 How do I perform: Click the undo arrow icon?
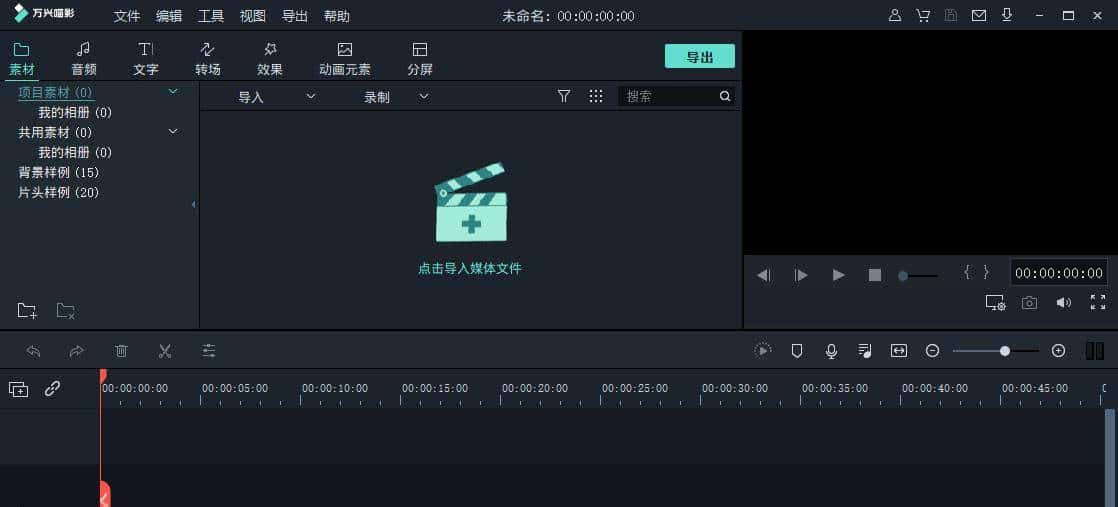click(x=33, y=351)
